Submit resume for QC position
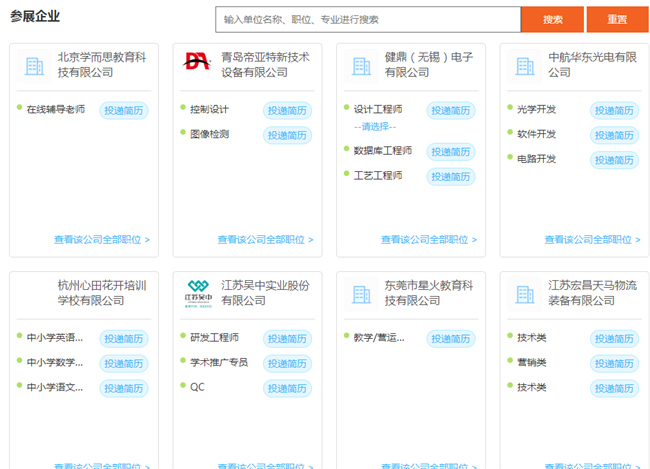The height and width of the screenshot is (469, 650). (287, 389)
